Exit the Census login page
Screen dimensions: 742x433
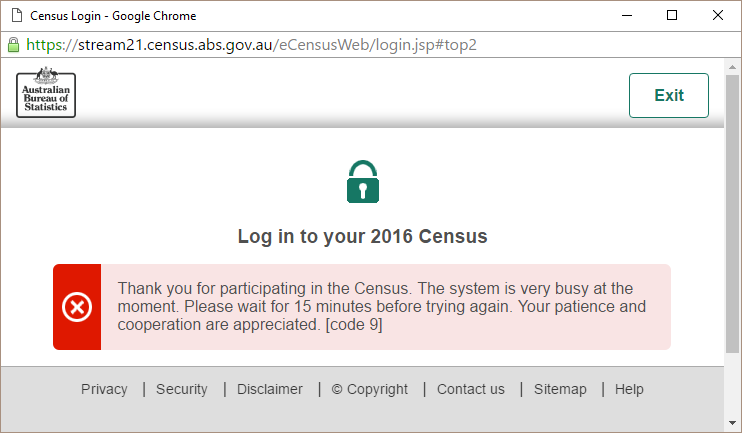669,95
